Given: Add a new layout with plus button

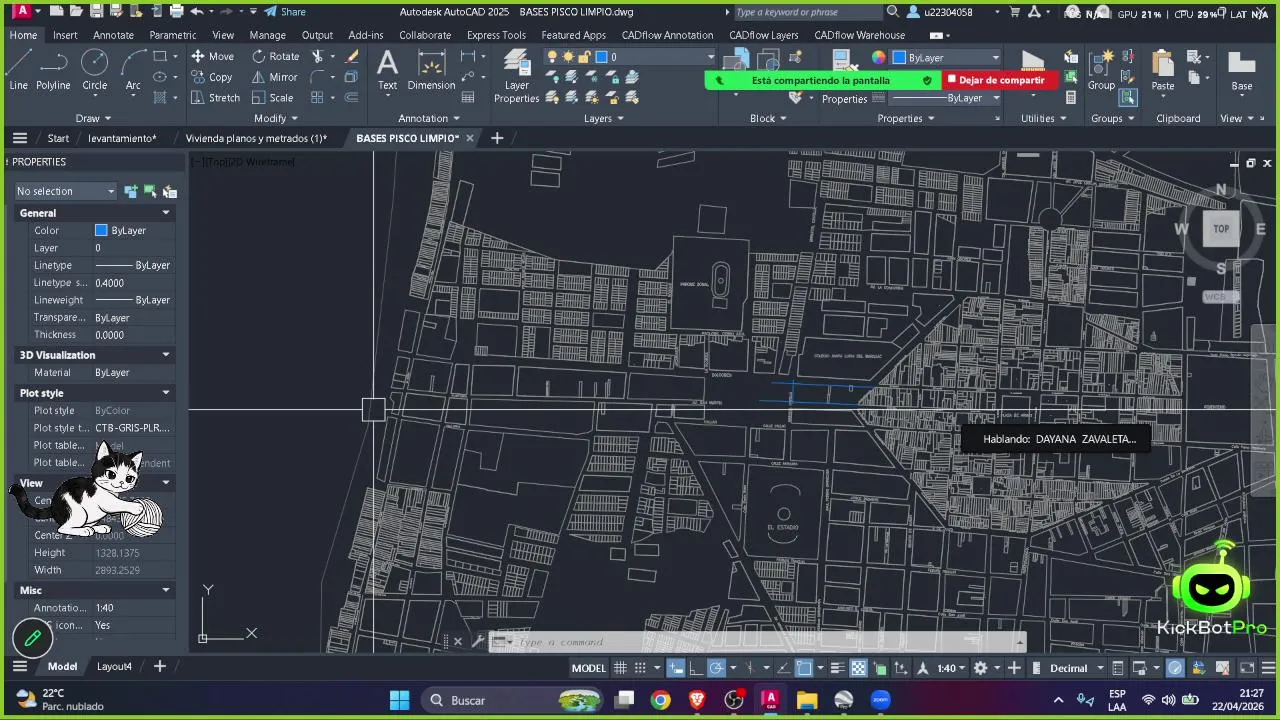Looking at the screenshot, I should coord(159,666).
